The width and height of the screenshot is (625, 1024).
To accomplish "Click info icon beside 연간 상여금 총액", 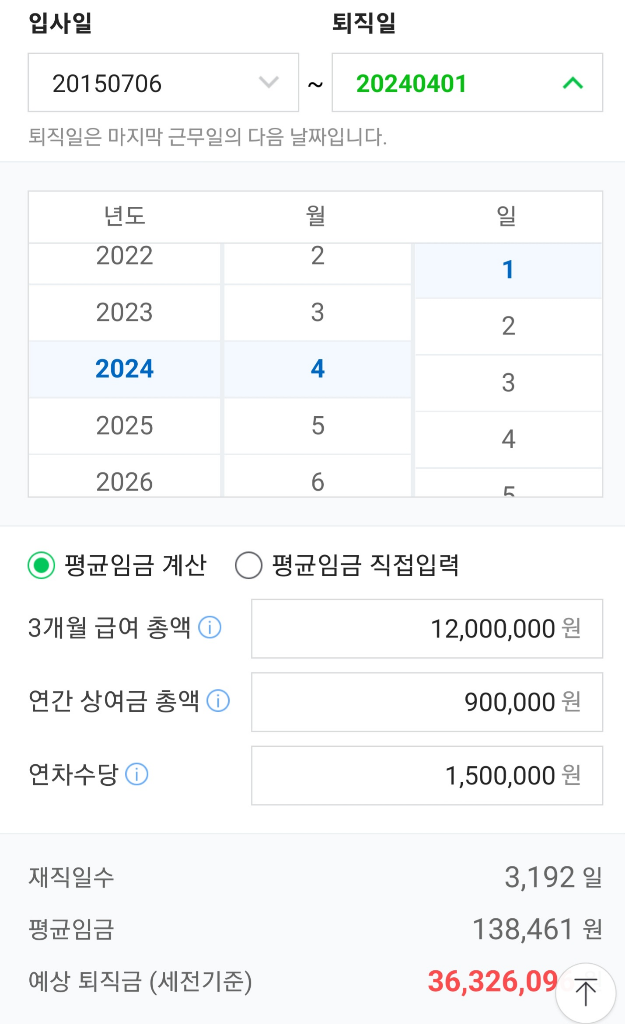I will pos(218,701).
